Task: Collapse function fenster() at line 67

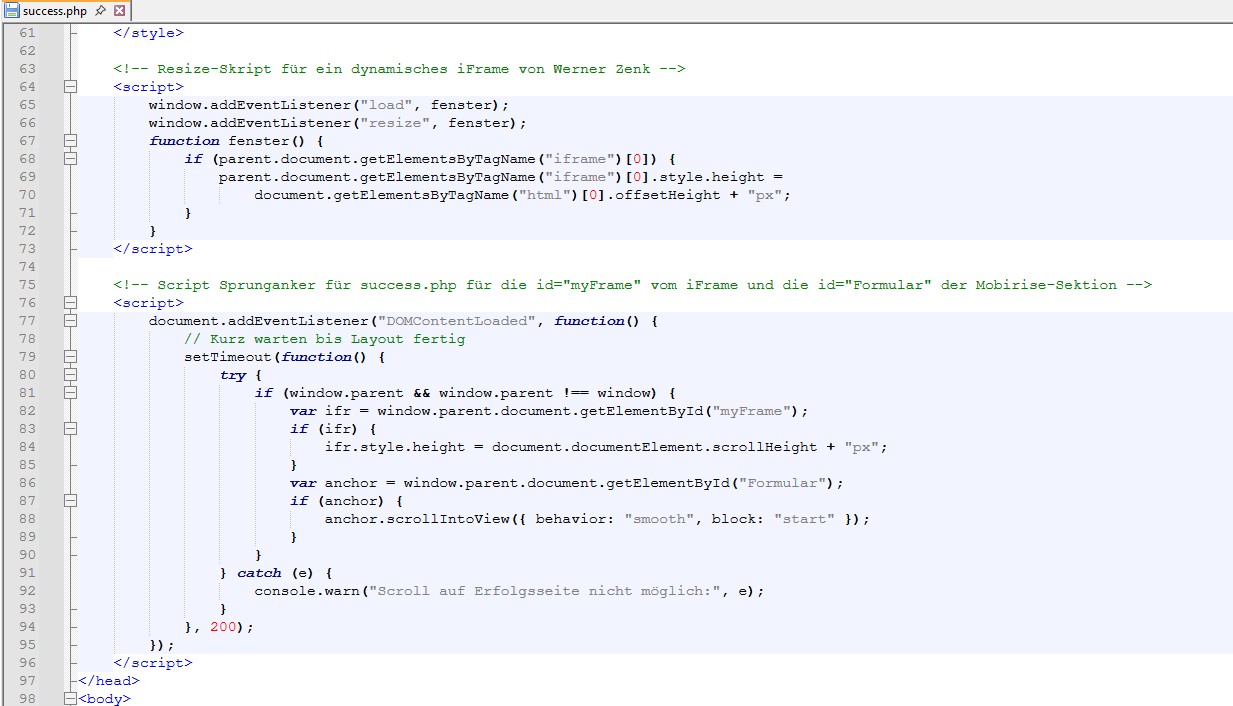Action: [71, 141]
